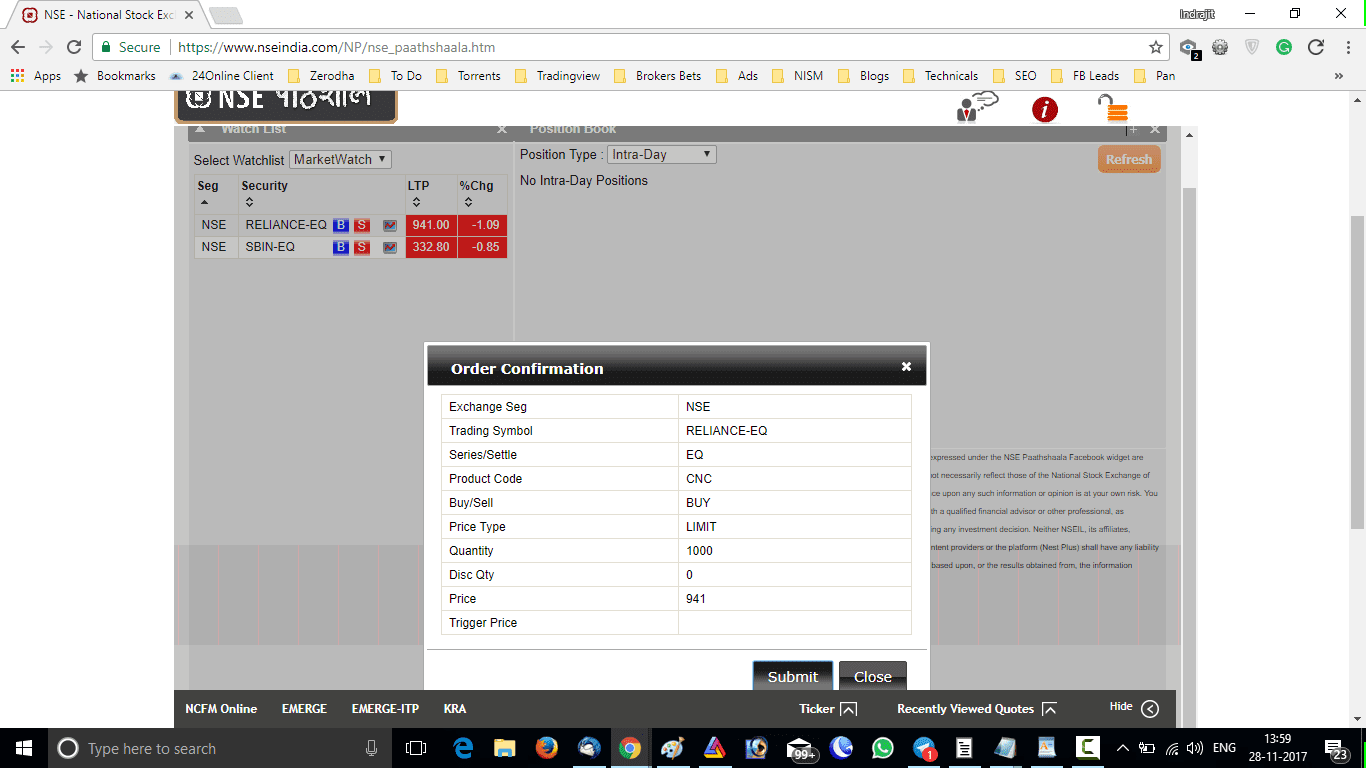
Task: Reload the page with the refresh icon
Action: click(73, 47)
